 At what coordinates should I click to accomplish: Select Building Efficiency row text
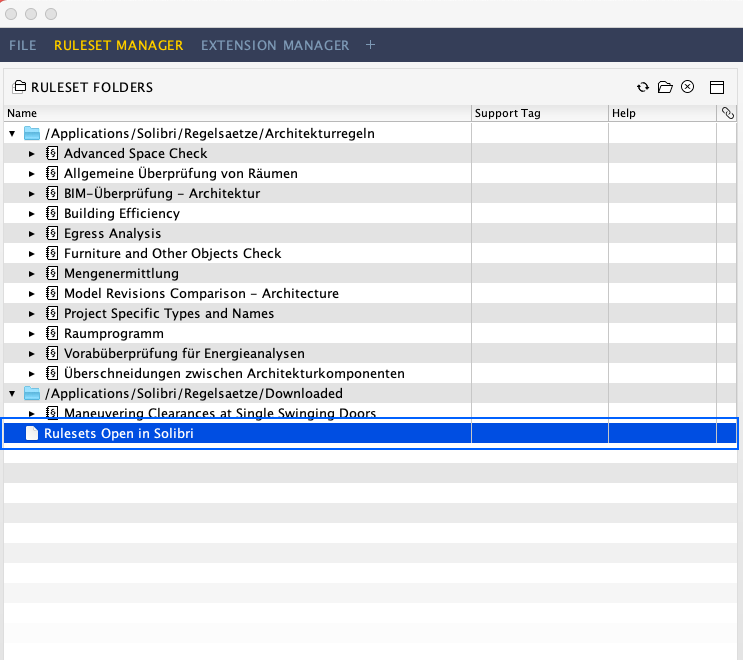coord(122,213)
